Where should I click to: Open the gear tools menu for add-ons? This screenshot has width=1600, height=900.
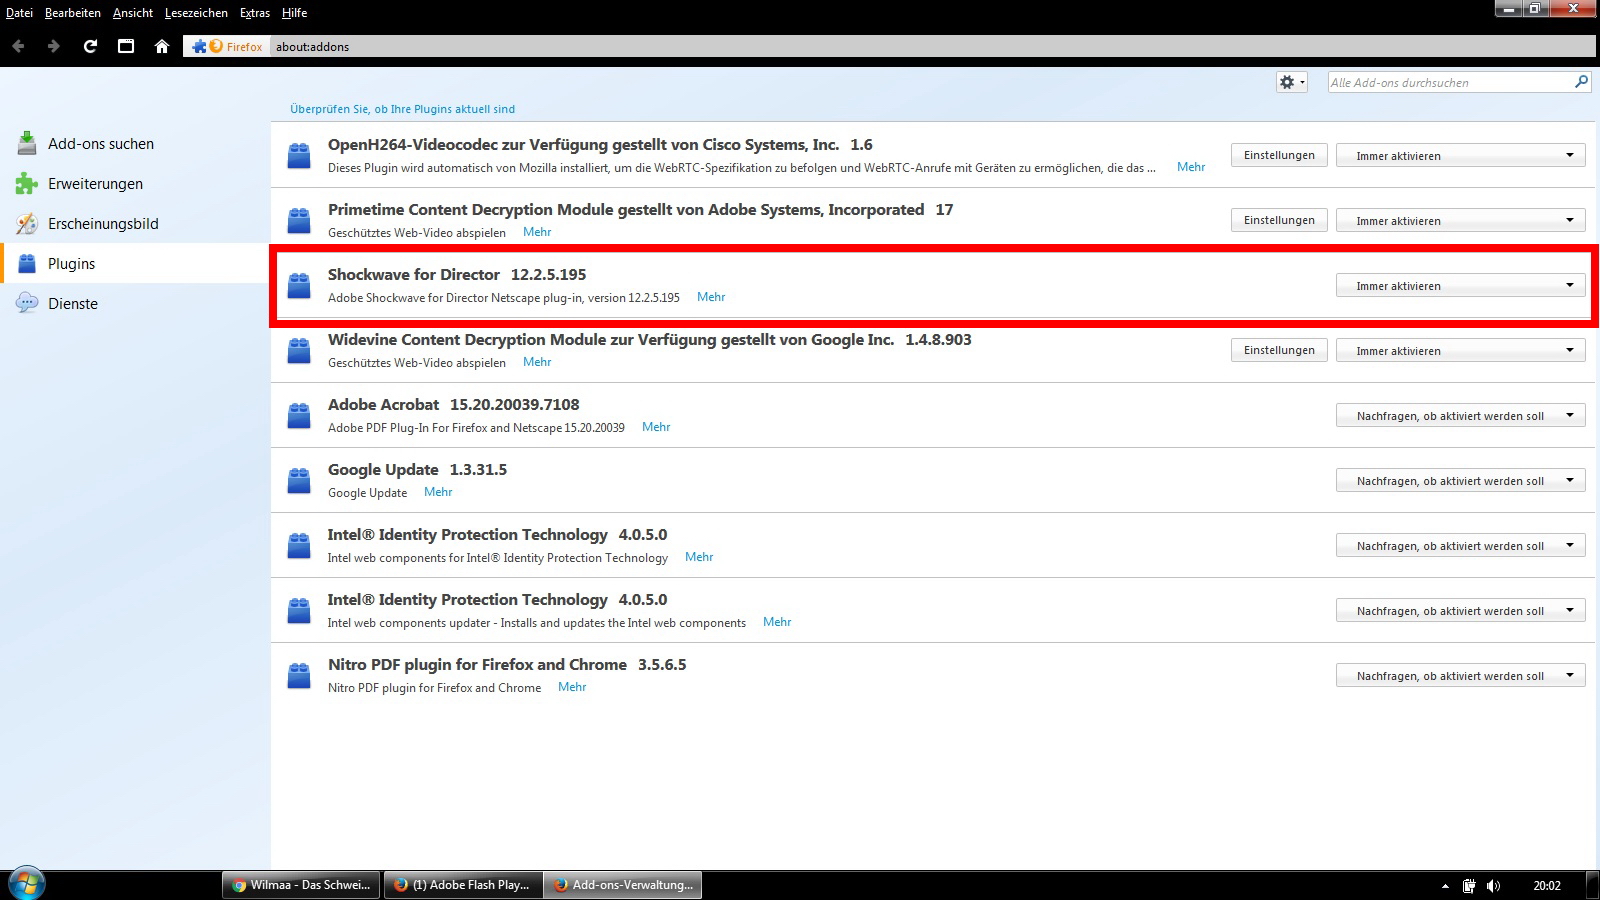[x=1292, y=82]
